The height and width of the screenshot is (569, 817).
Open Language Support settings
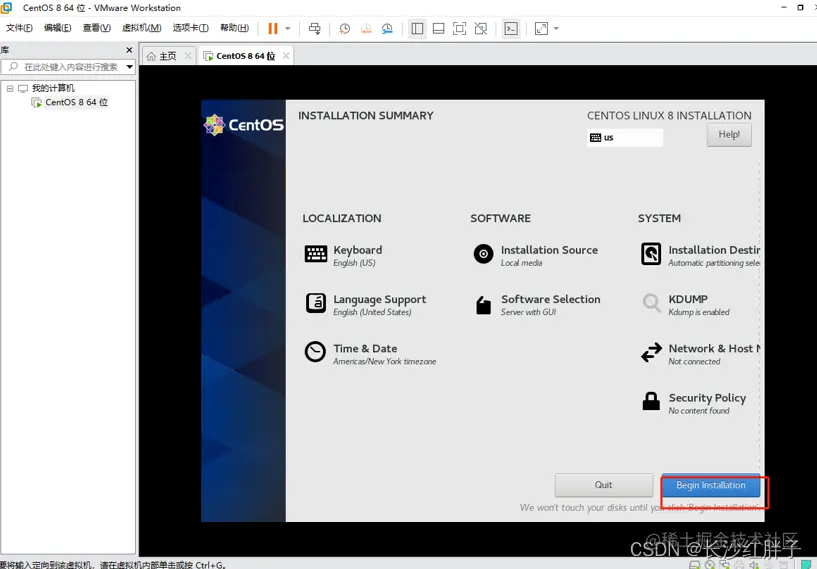click(x=365, y=305)
